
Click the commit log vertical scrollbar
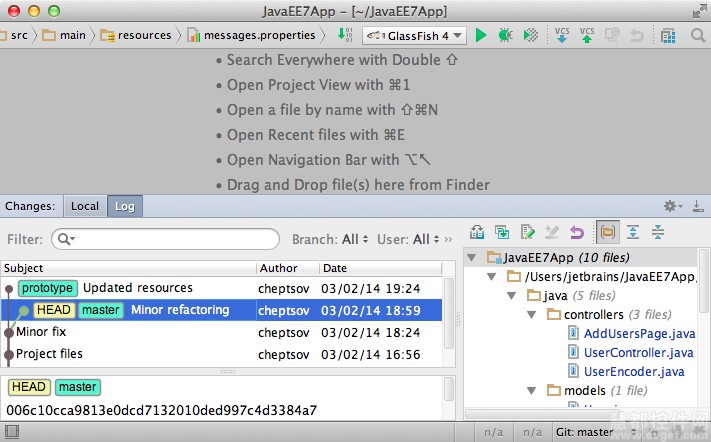click(x=449, y=313)
